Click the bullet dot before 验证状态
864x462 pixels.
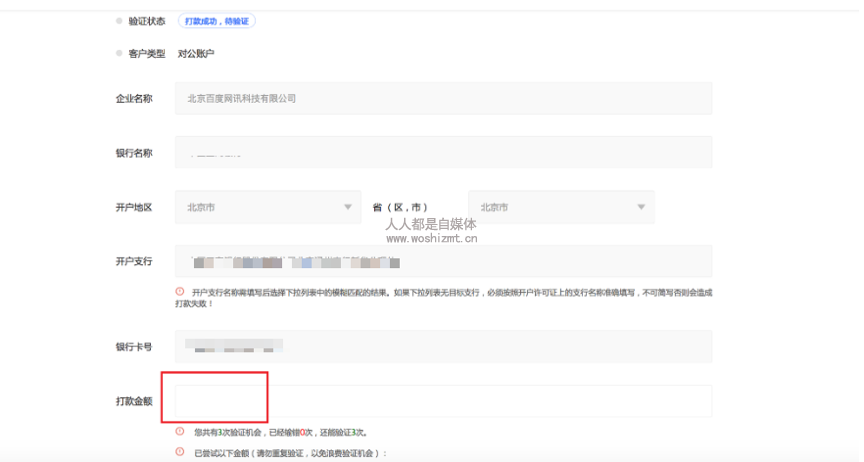(x=120, y=21)
